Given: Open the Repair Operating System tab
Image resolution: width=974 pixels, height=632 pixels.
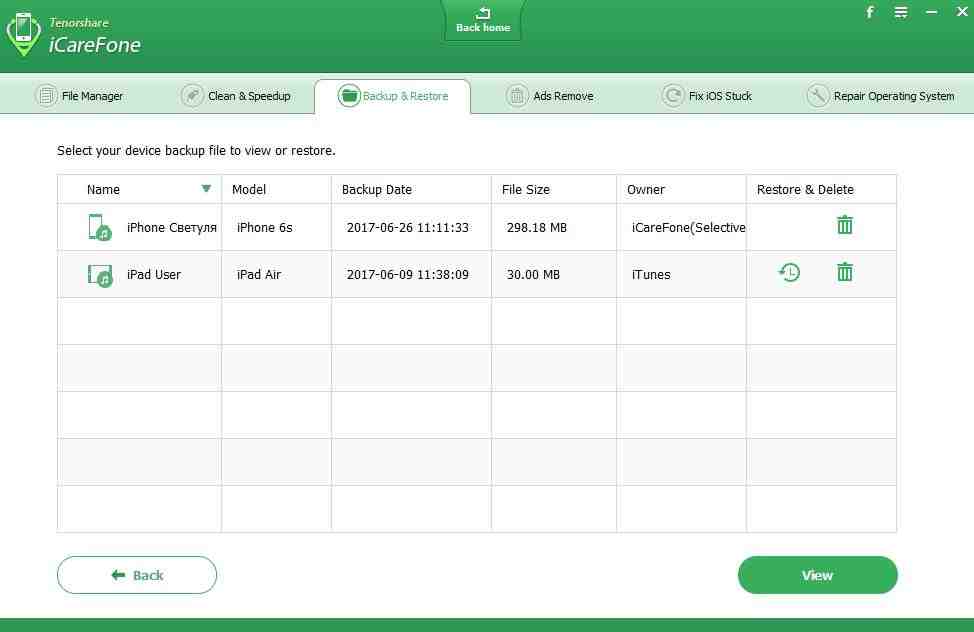Looking at the screenshot, I should click(881, 96).
